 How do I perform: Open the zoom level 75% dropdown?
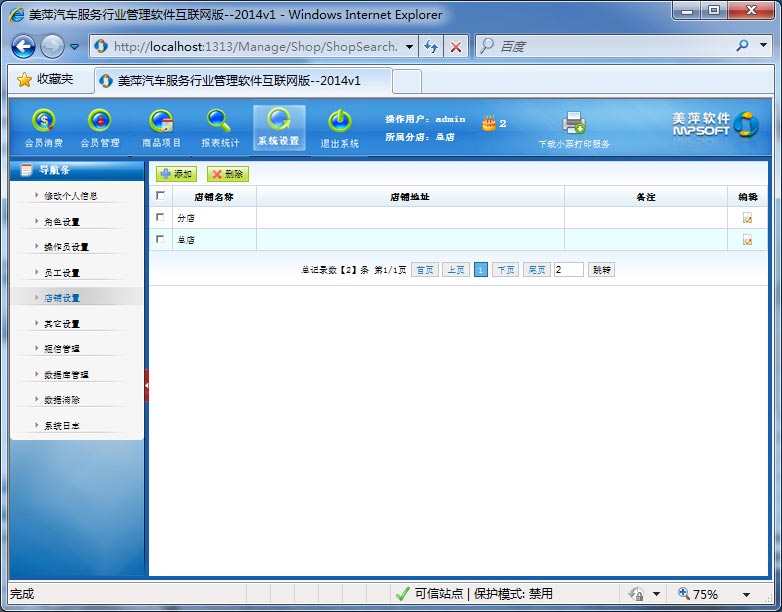(745, 594)
